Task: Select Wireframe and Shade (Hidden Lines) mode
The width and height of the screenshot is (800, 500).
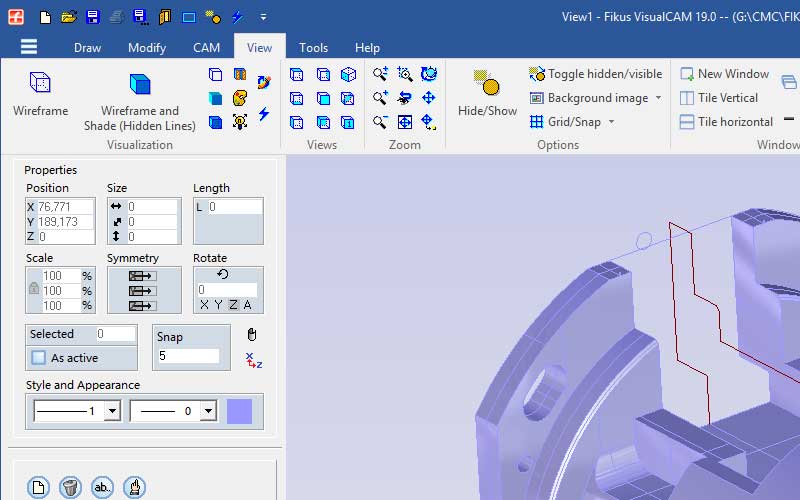Action: point(139,100)
